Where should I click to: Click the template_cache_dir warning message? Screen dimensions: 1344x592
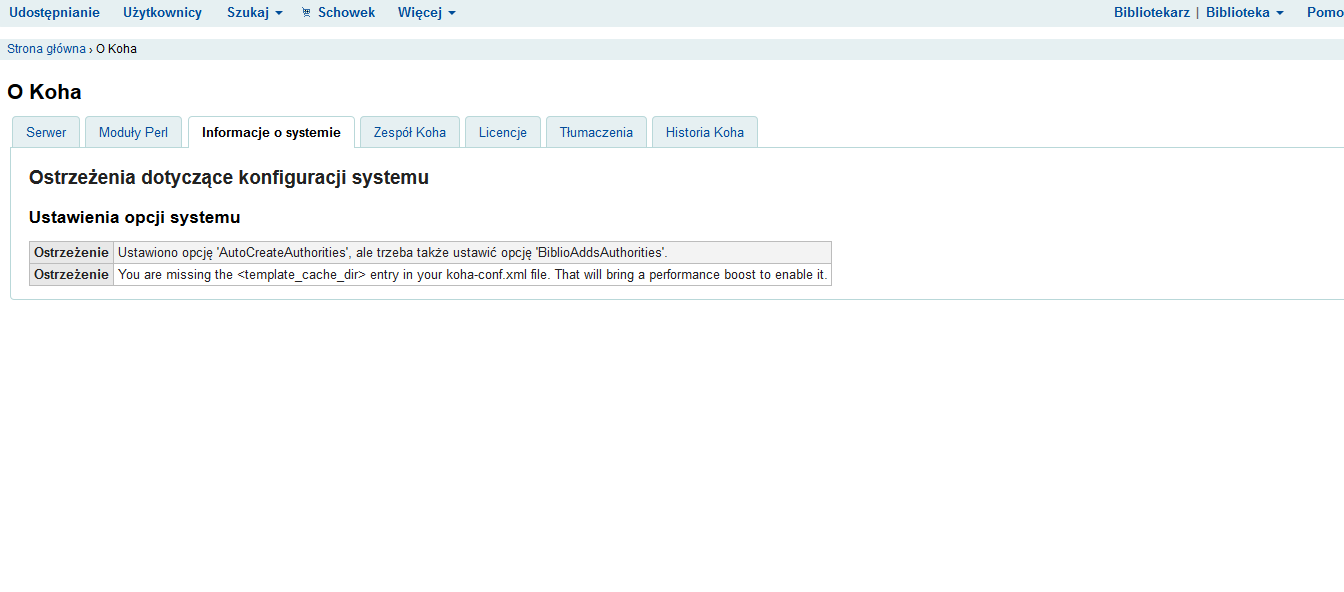472,275
